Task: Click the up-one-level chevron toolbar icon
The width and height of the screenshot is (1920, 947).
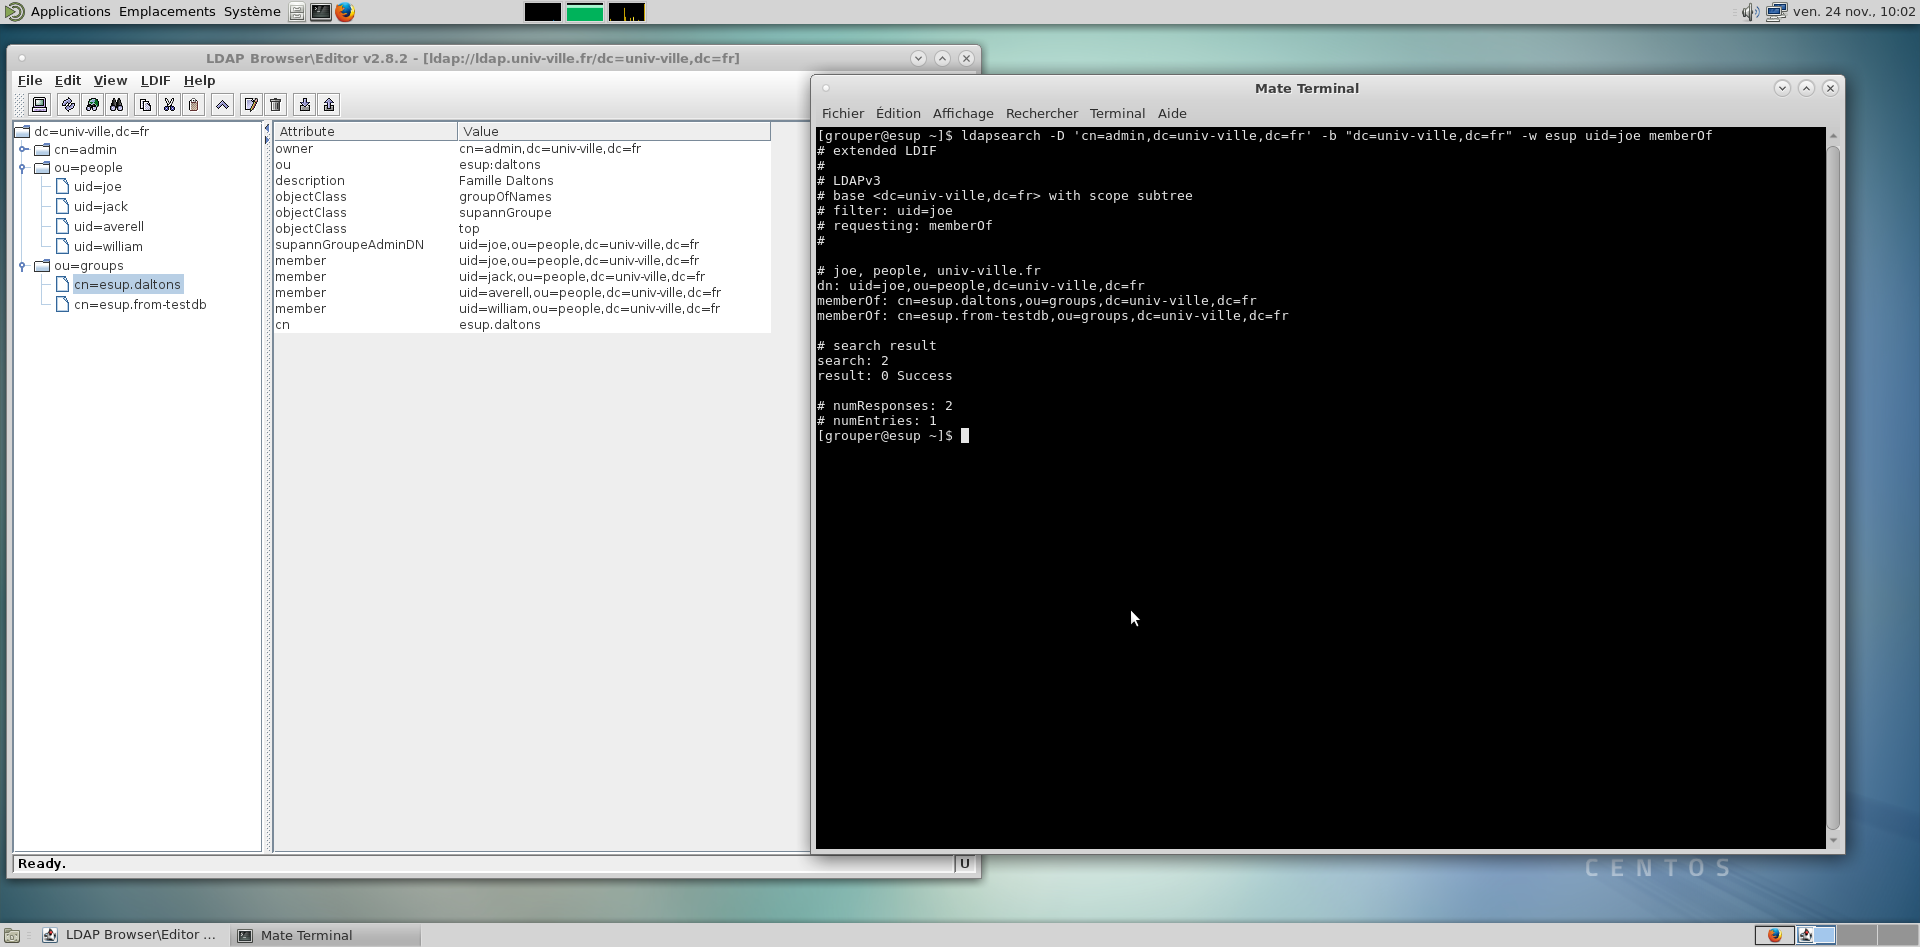Action: [223, 105]
